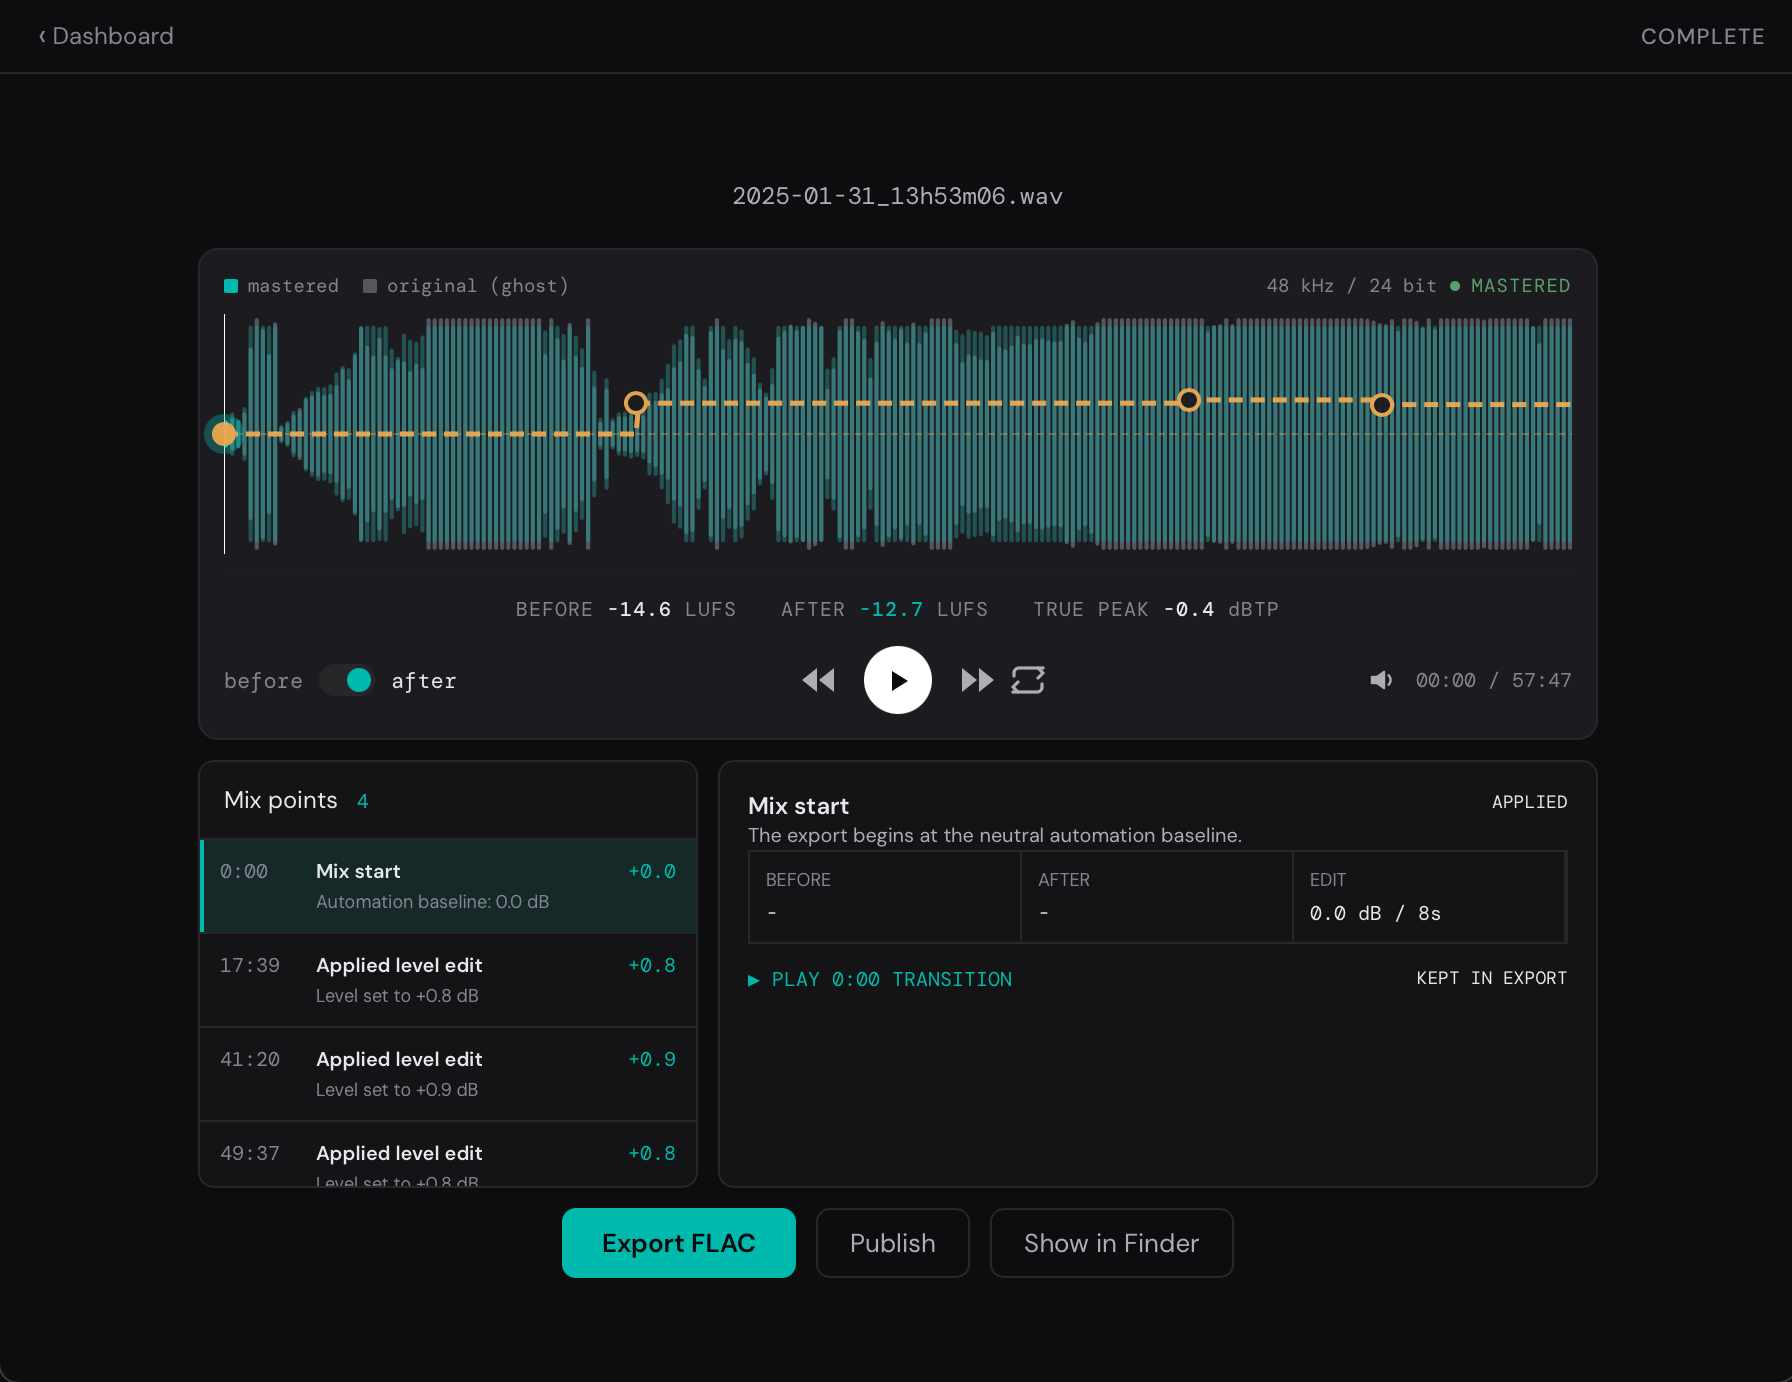Click the fast-forward icon
The width and height of the screenshot is (1792, 1382).
(x=977, y=680)
